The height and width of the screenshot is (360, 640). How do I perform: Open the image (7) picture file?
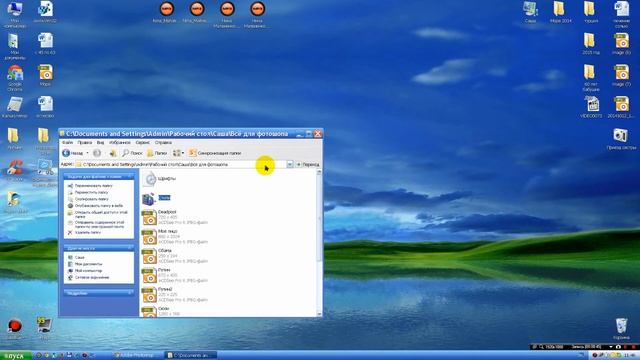tap(621, 75)
